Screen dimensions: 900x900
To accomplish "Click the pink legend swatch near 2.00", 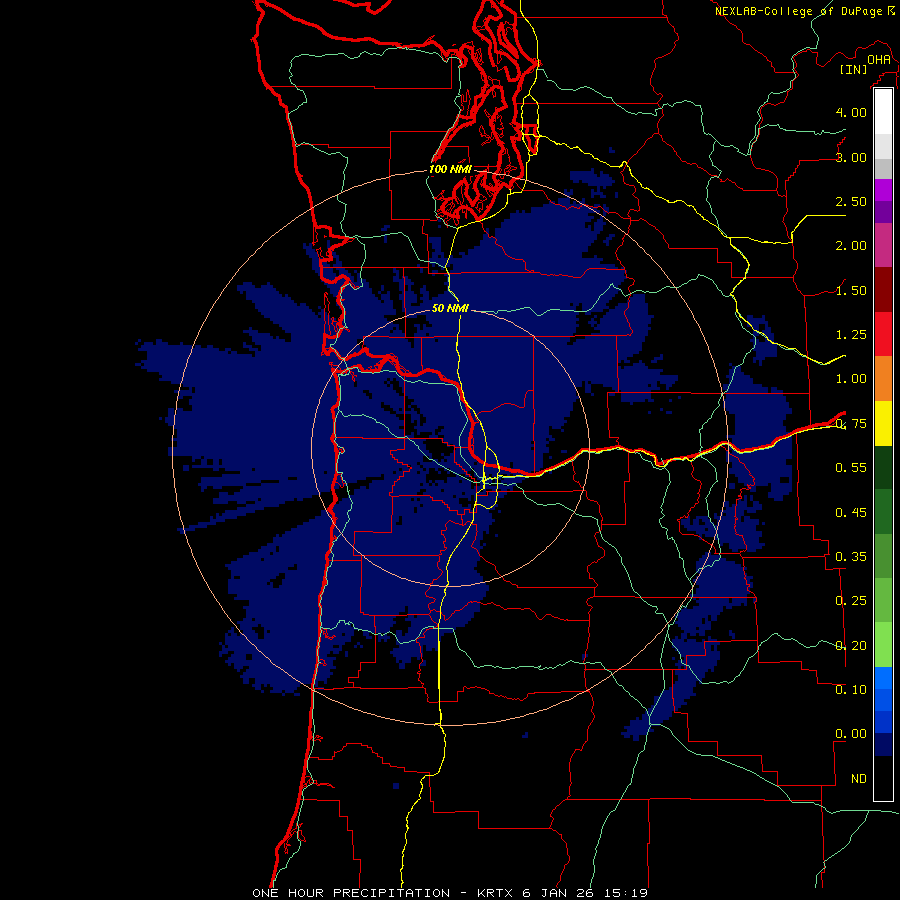I will (883, 246).
